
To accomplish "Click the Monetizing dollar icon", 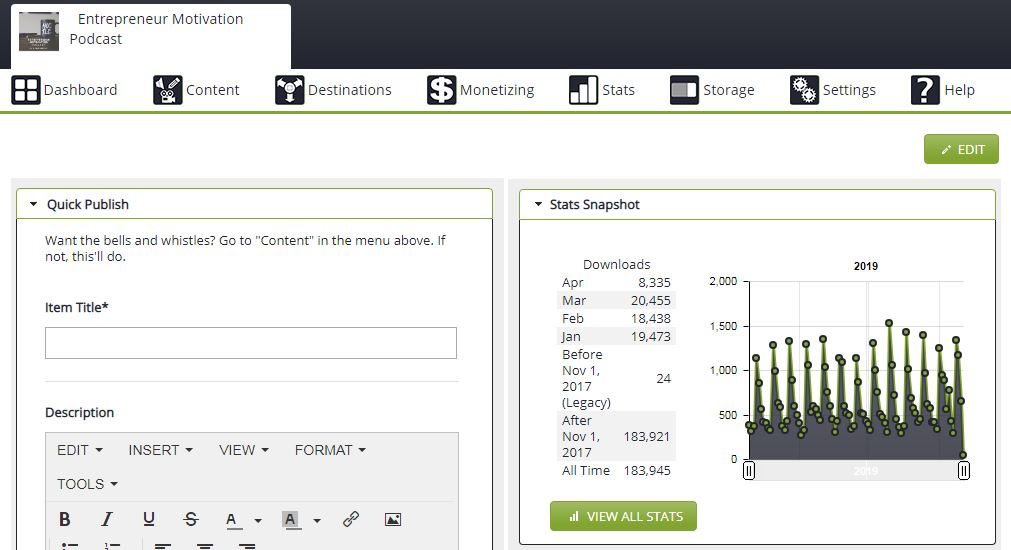I will 442,90.
